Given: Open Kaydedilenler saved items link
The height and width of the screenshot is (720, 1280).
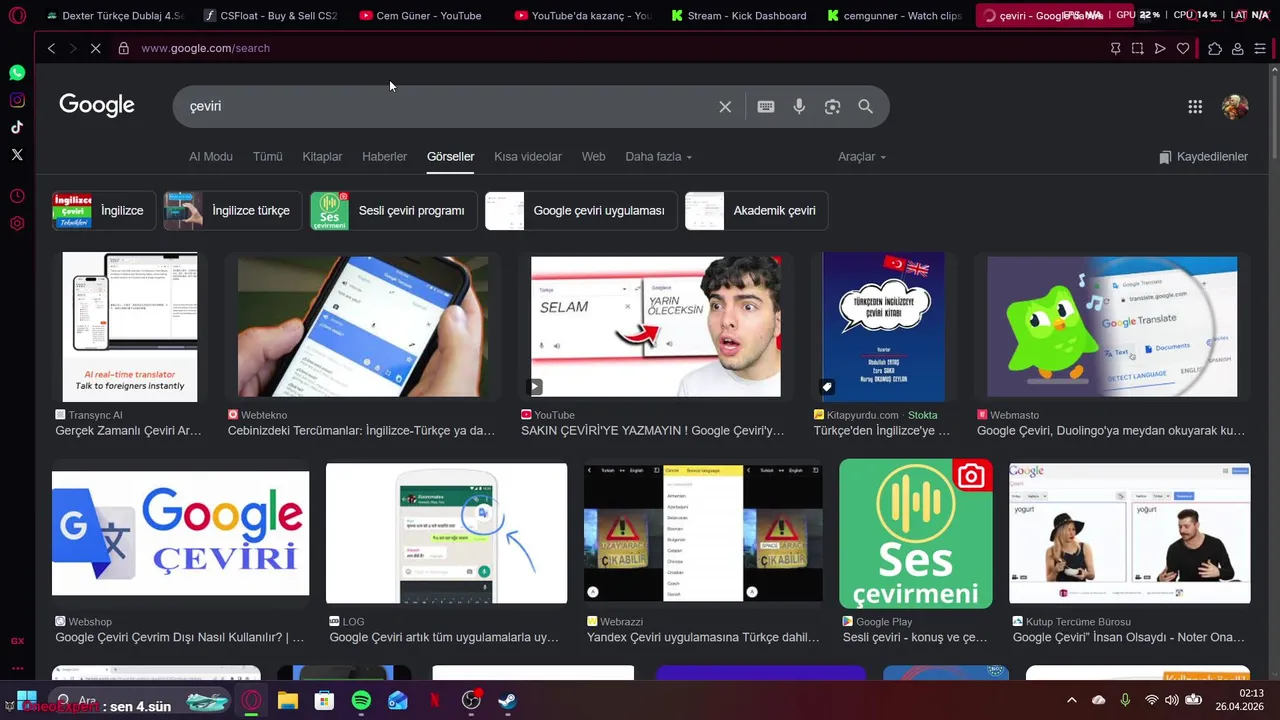Looking at the screenshot, I should coord(1203,157).
